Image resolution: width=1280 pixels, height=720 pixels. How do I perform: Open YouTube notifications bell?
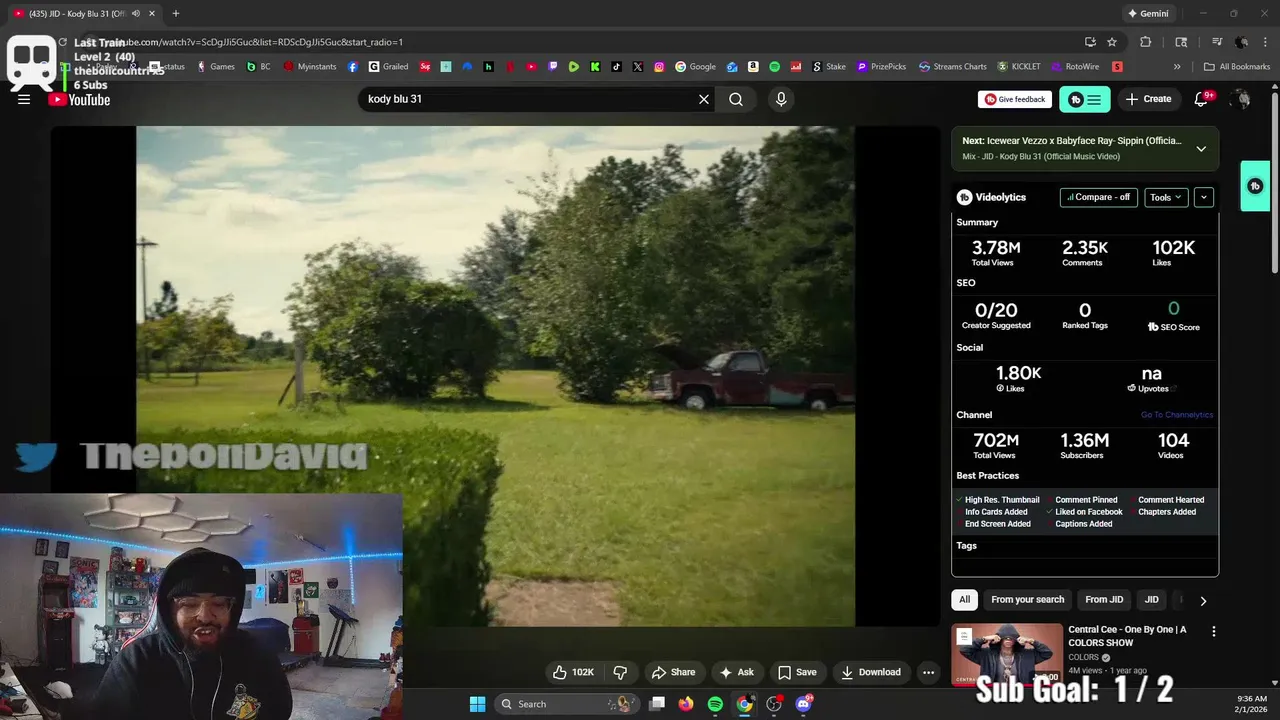point(1202,99)
